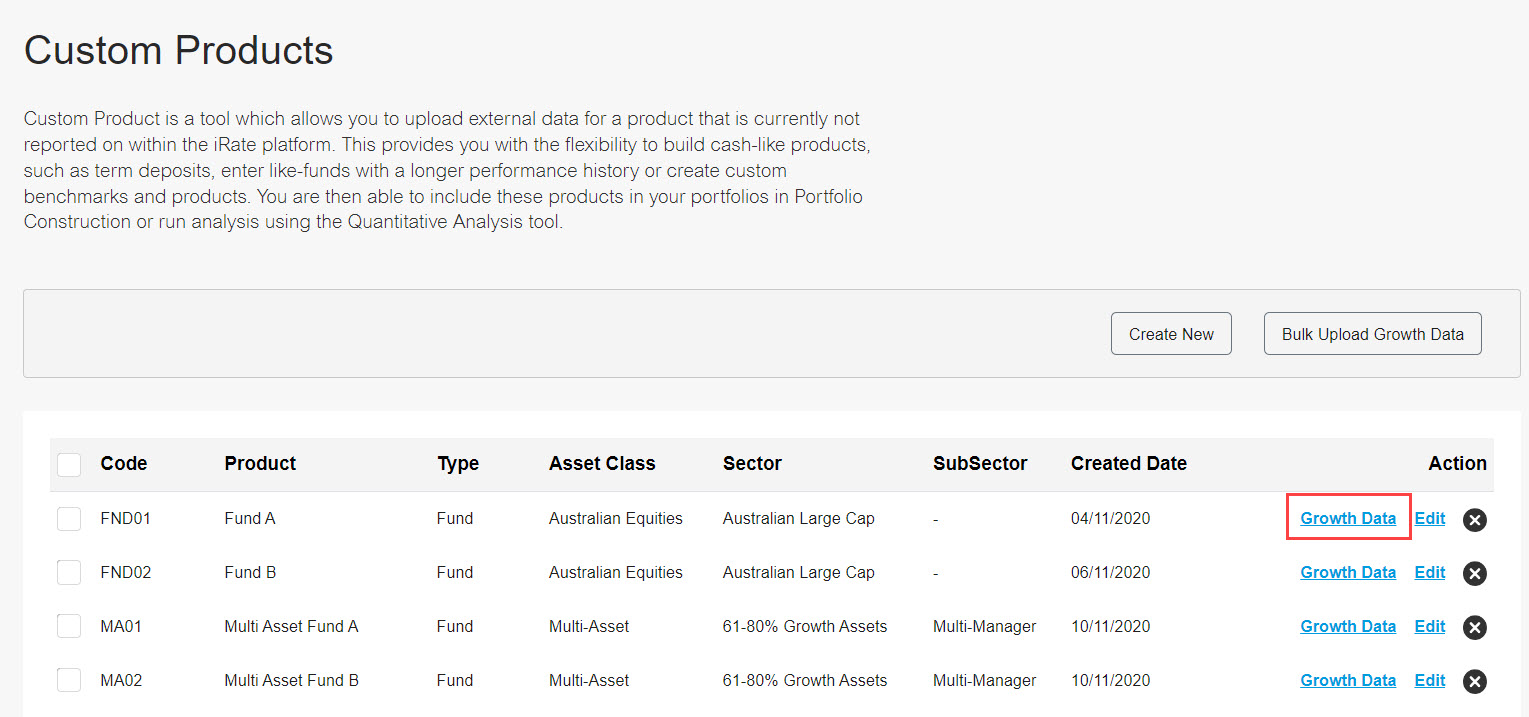Edit the Fund A product
This screenshot has height=717, width=1529.
(x=1430, y=518)
